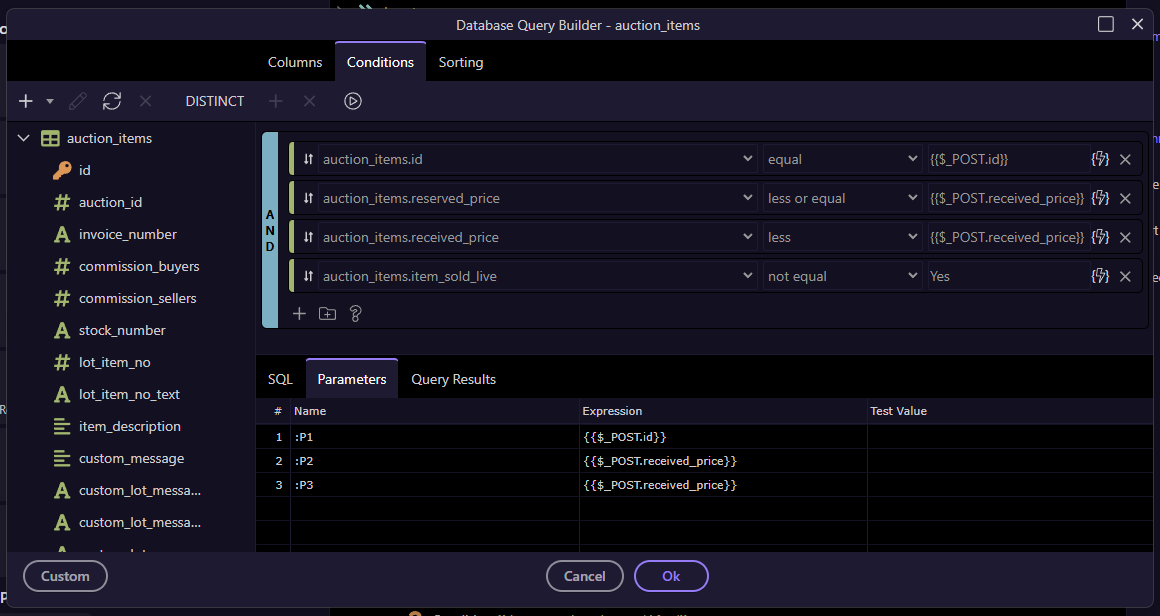
Task: Click the run query play icon
Action: point(352,101)
